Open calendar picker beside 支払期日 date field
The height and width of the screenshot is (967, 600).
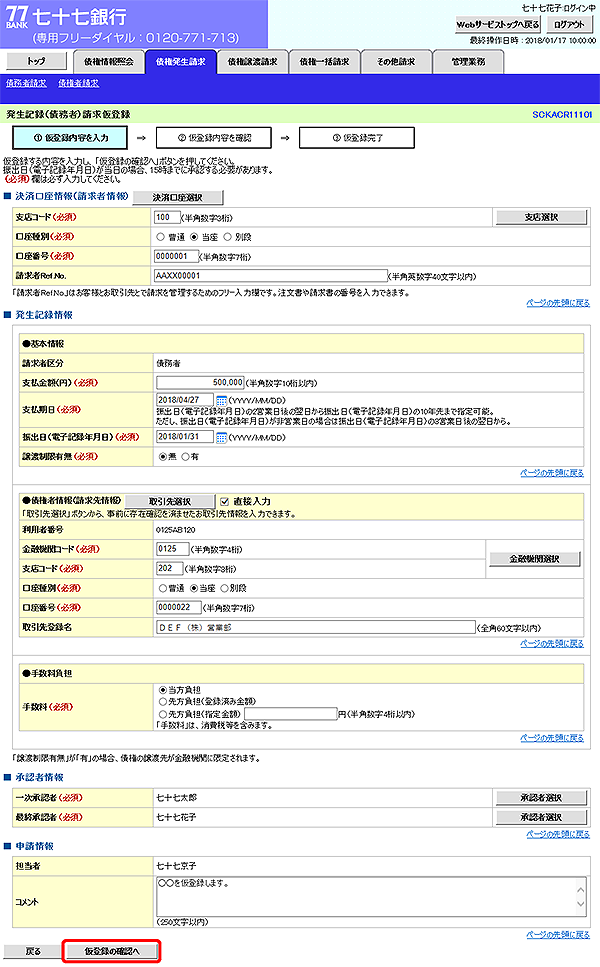[221, 400]
